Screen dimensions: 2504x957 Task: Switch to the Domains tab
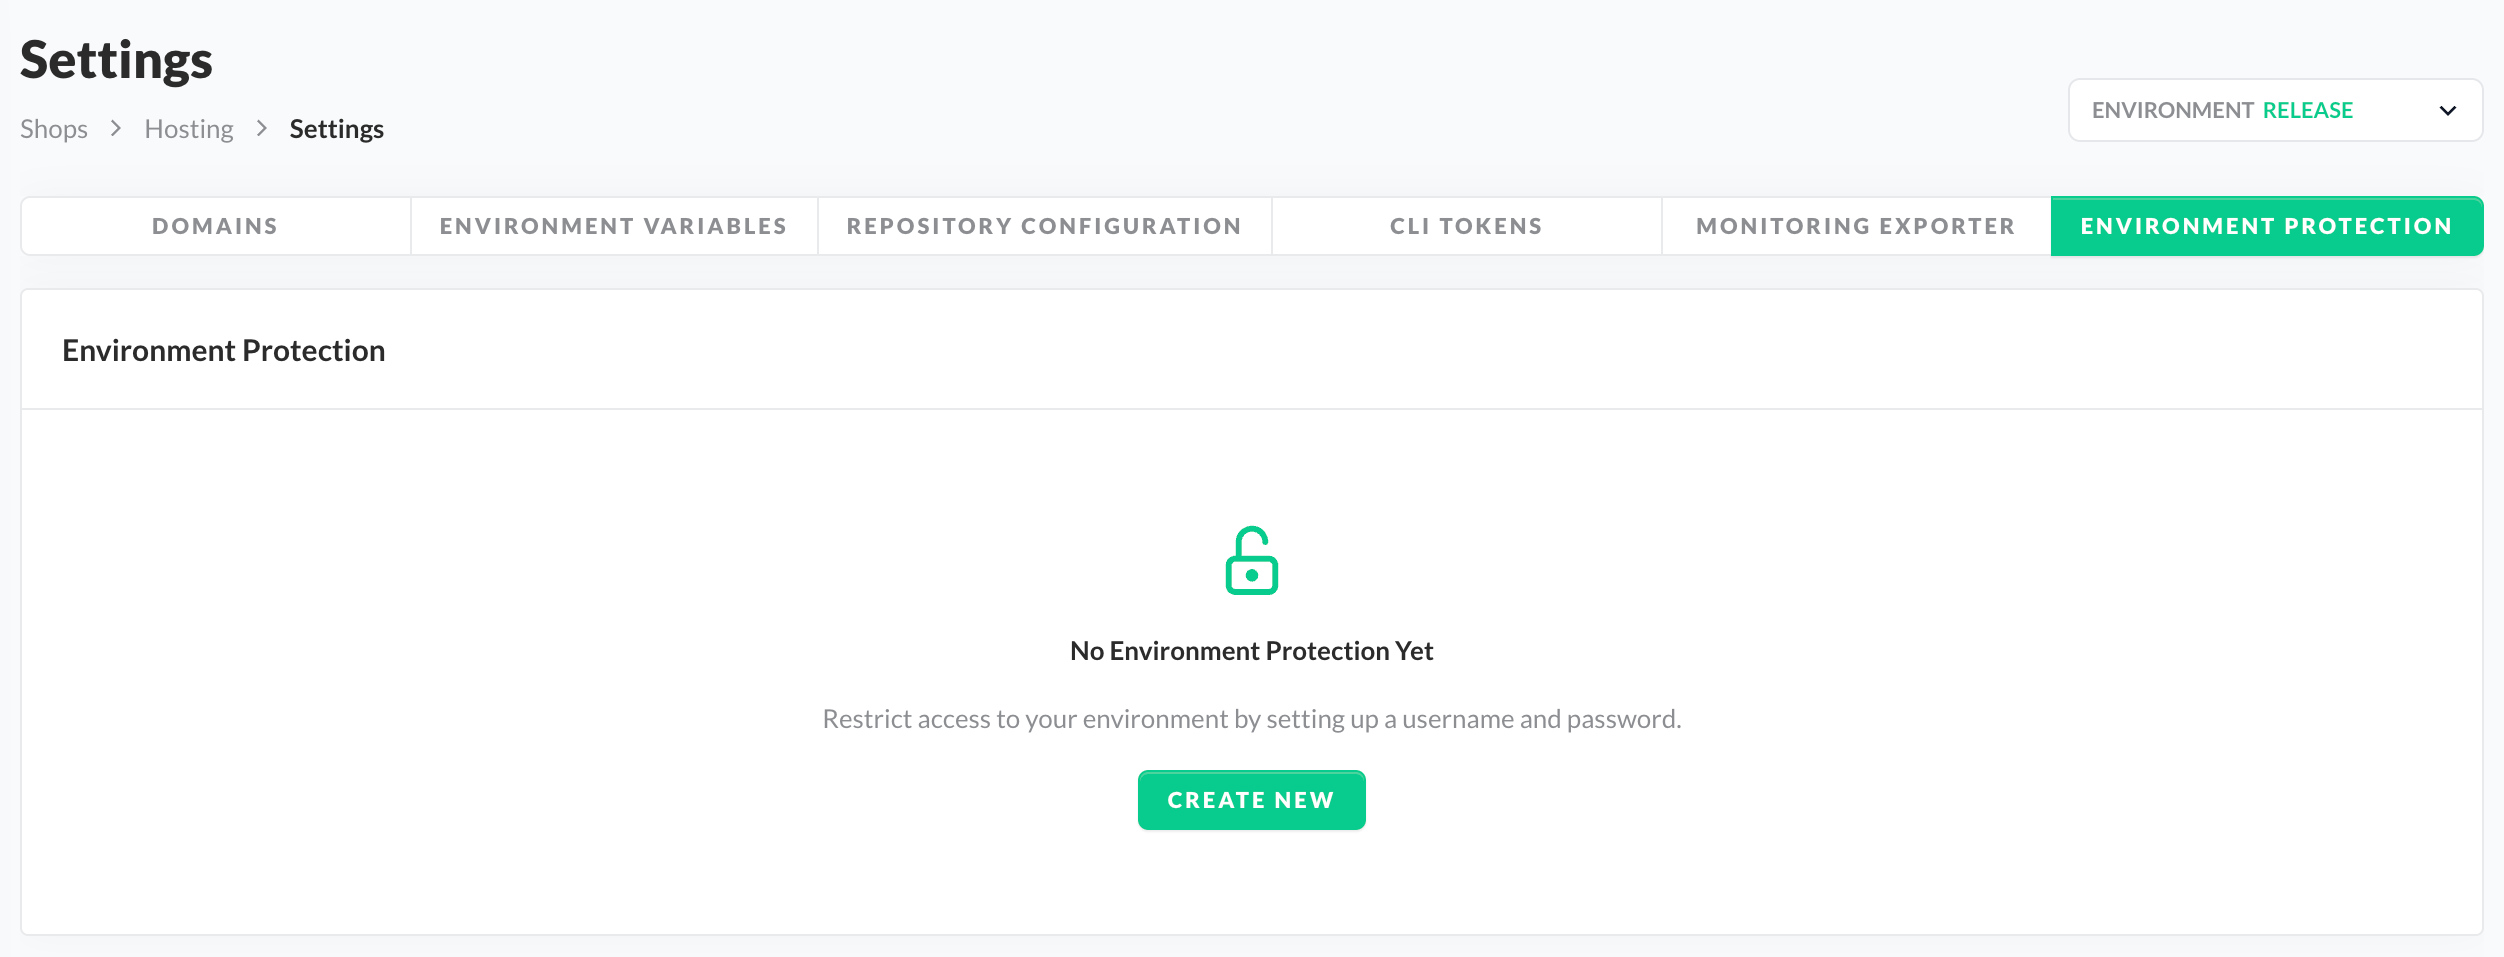click(x=215, y=226)
